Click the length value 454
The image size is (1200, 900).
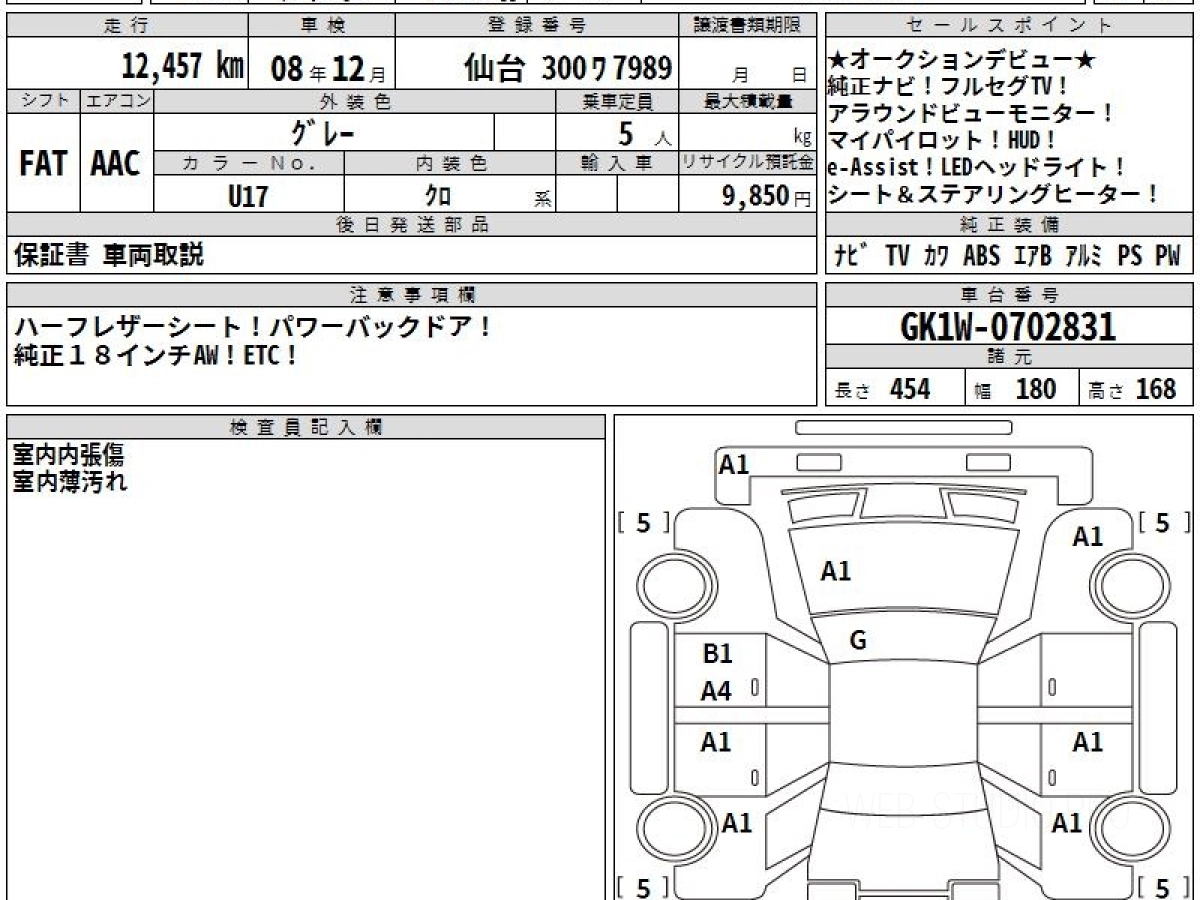pos(910,389)
